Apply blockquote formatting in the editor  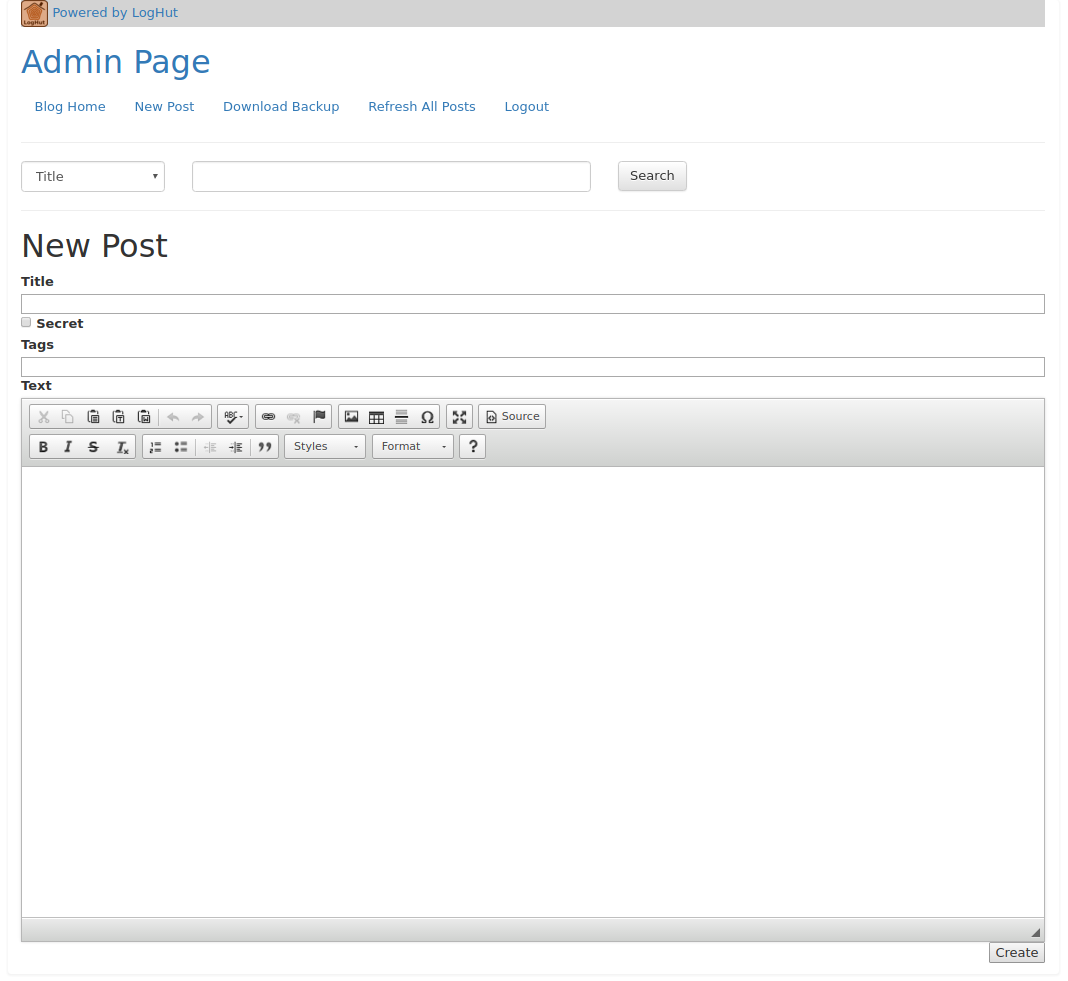point(264,446)
